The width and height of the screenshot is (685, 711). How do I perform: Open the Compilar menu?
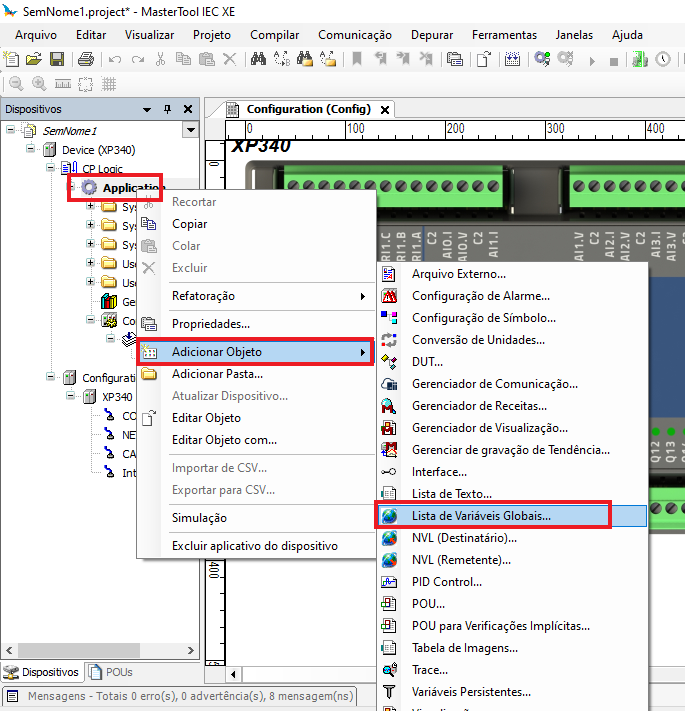[274, 35]
